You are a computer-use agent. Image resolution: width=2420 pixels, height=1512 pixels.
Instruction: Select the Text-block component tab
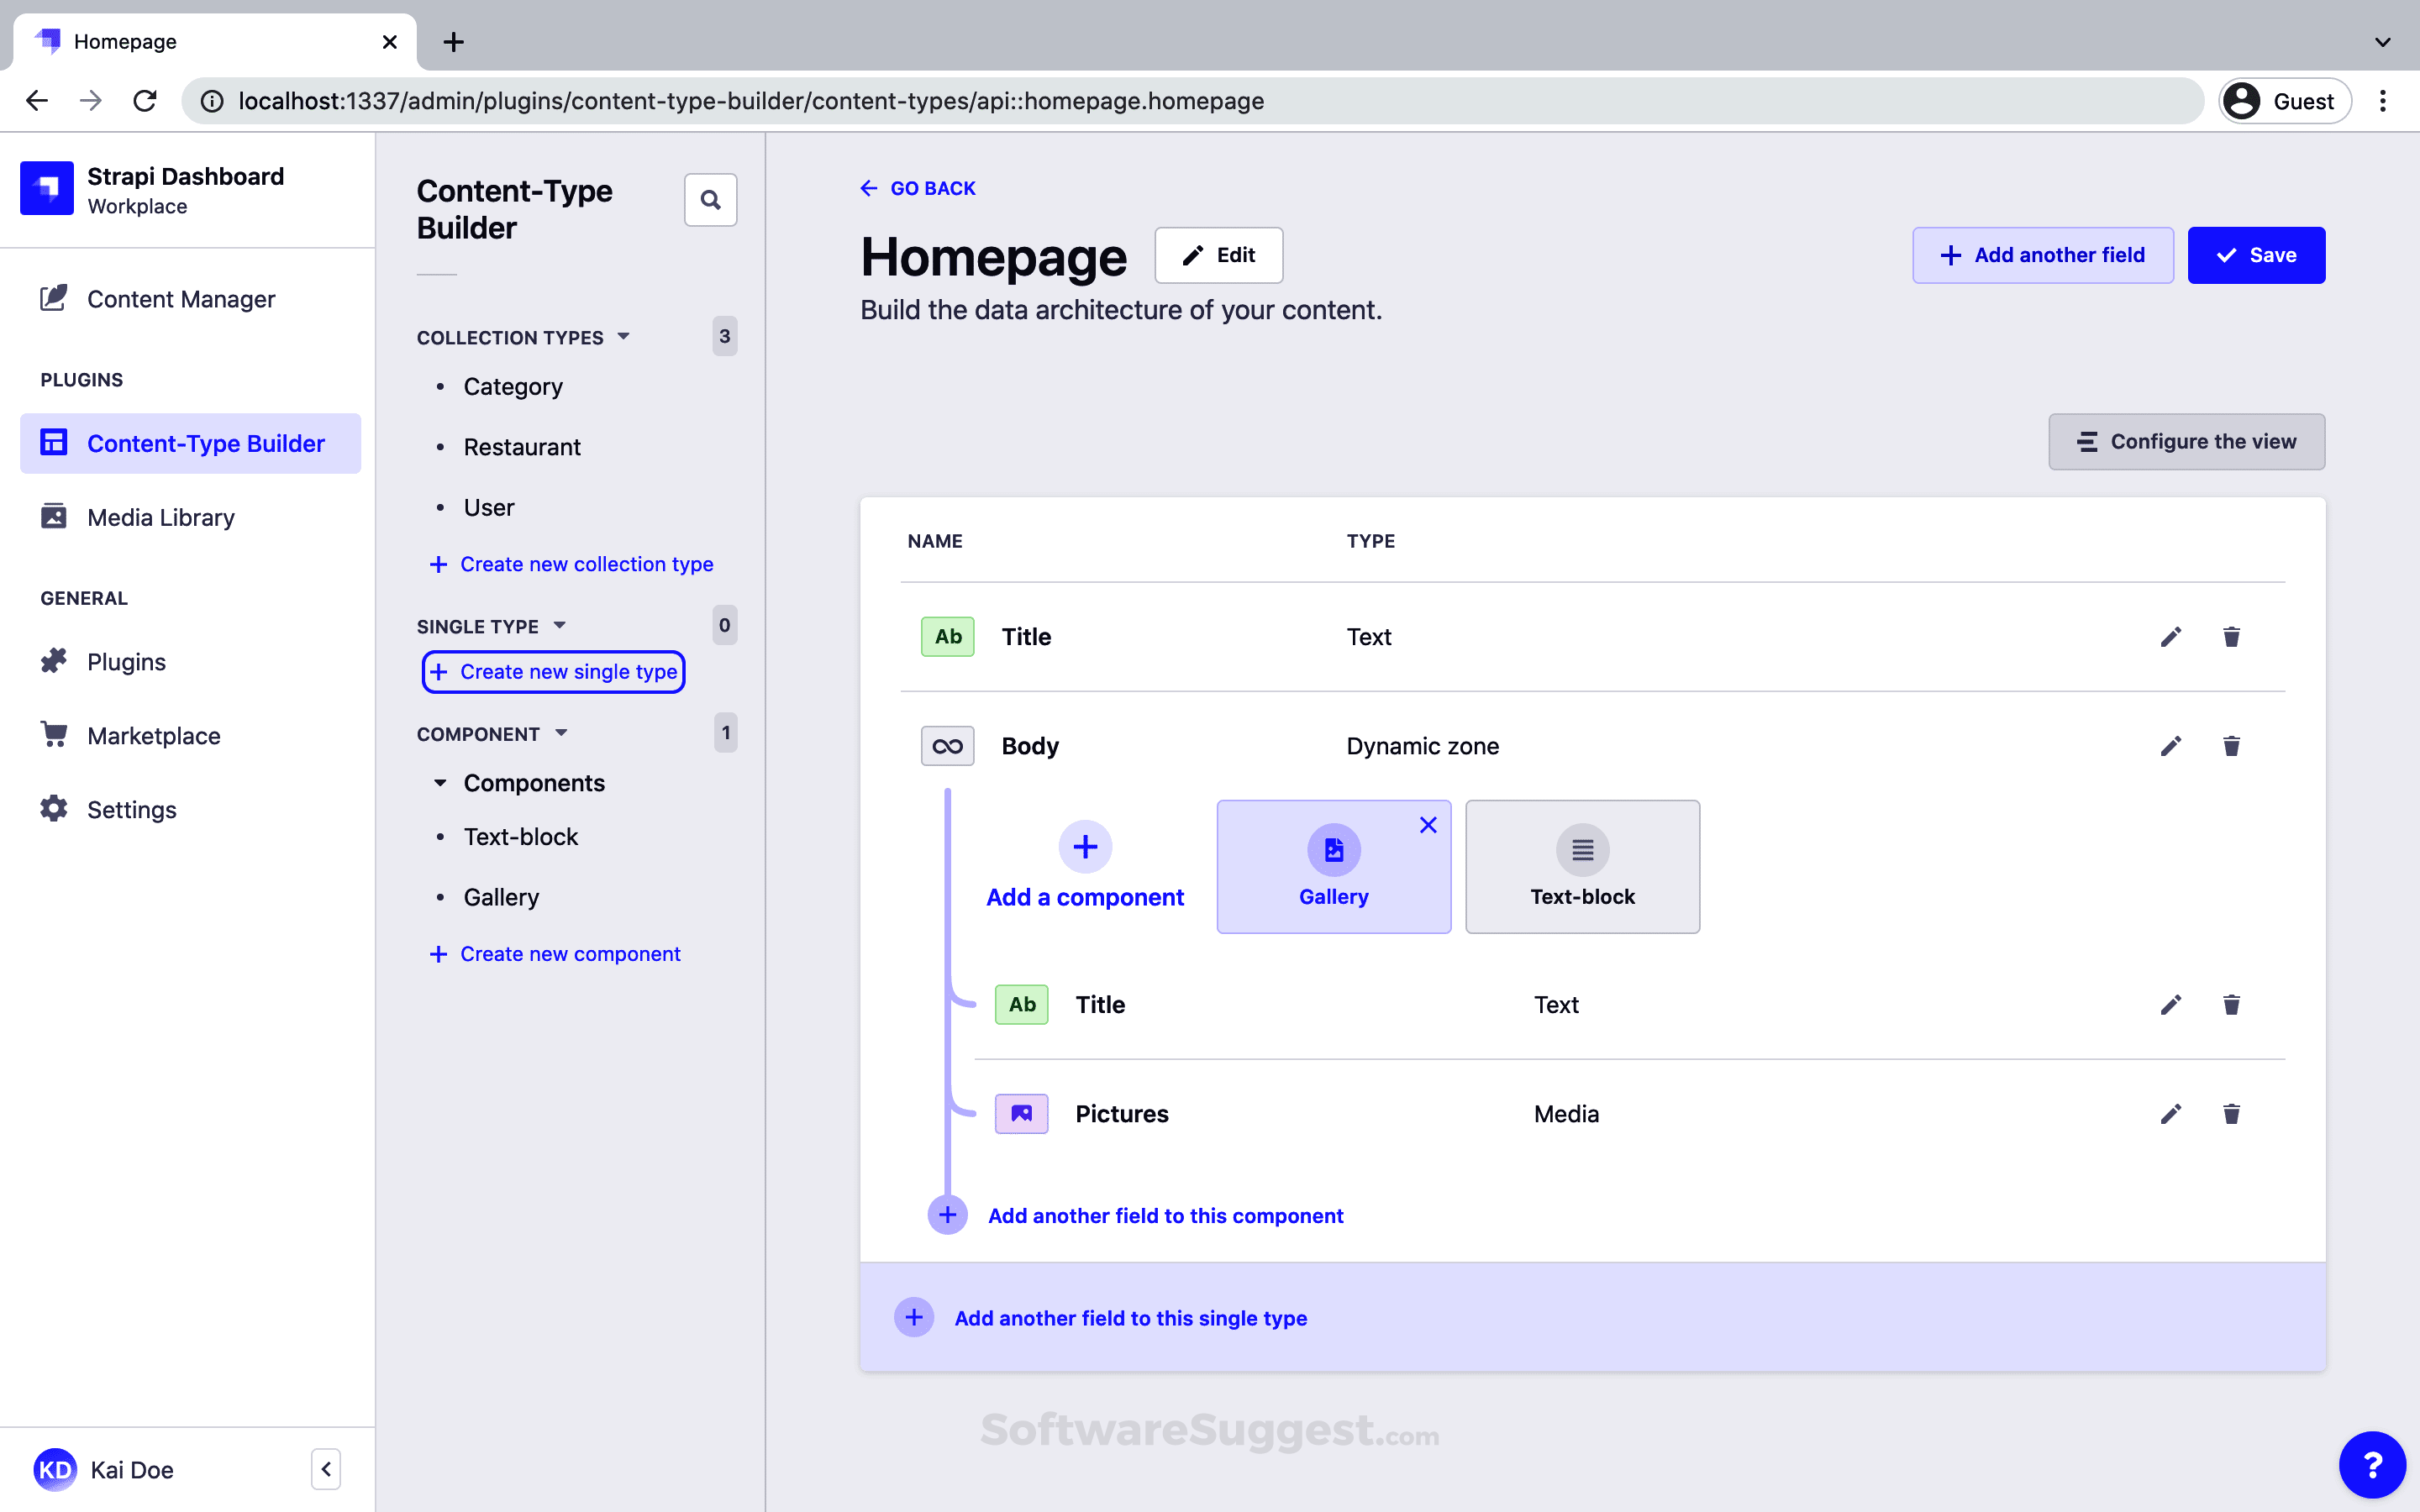click(x=1582, y=867)
